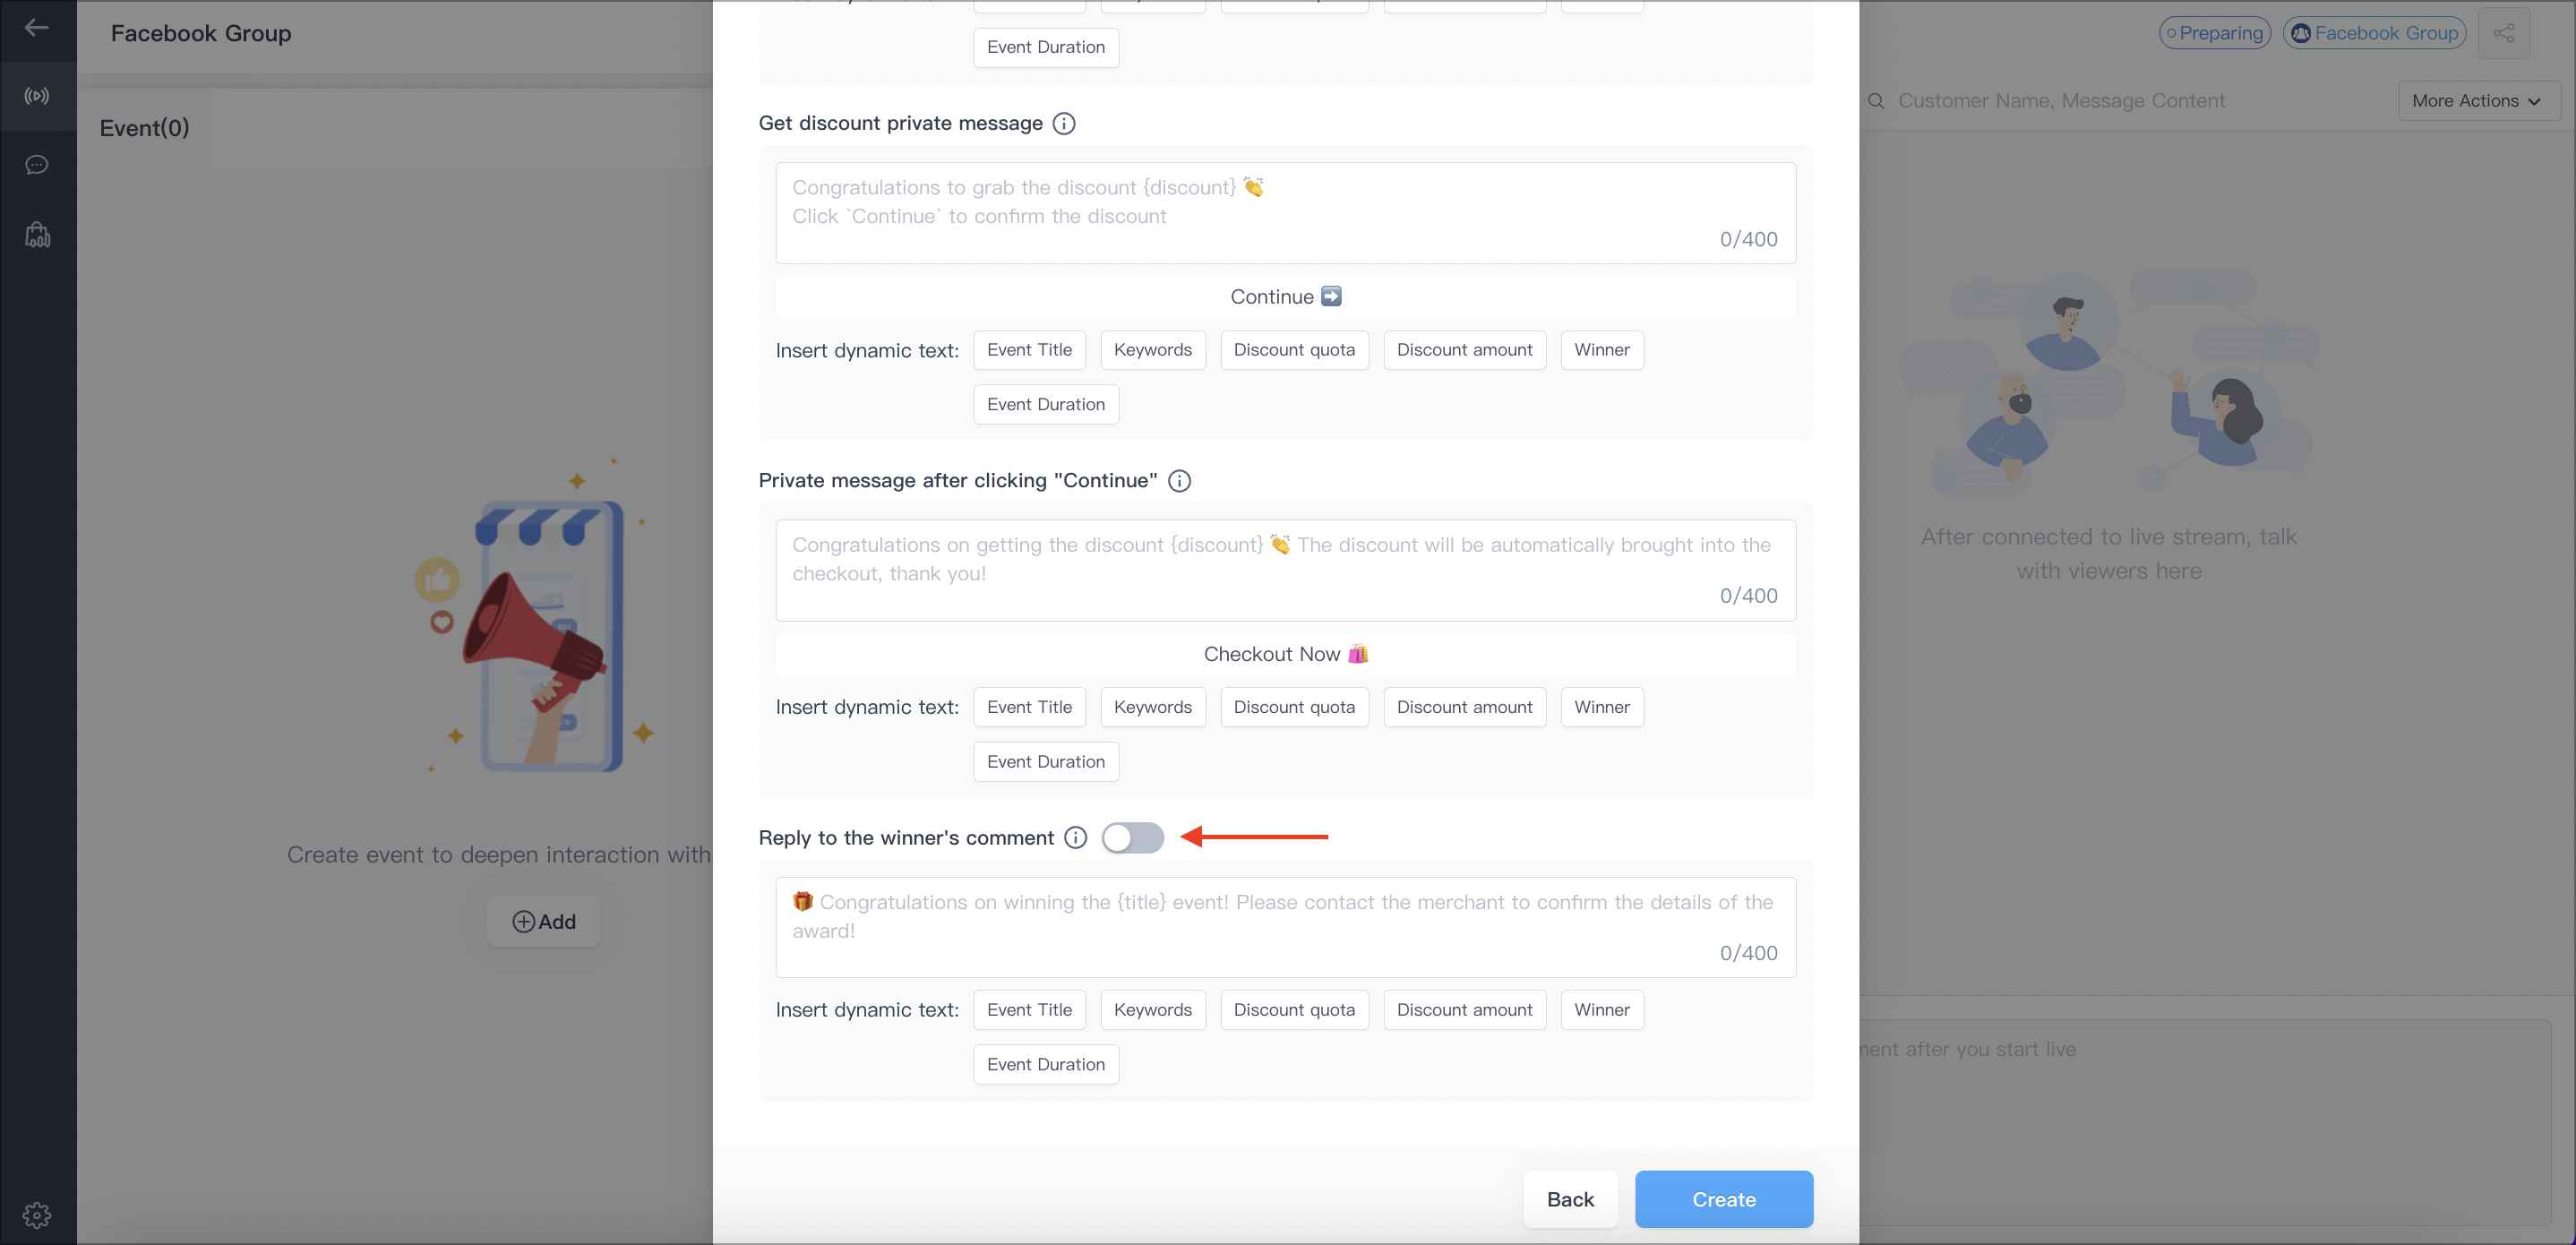This screenshot has height=1245, width=2576.
Task: Click the back arrow in the sidebar
Action: tap(37, 28)
